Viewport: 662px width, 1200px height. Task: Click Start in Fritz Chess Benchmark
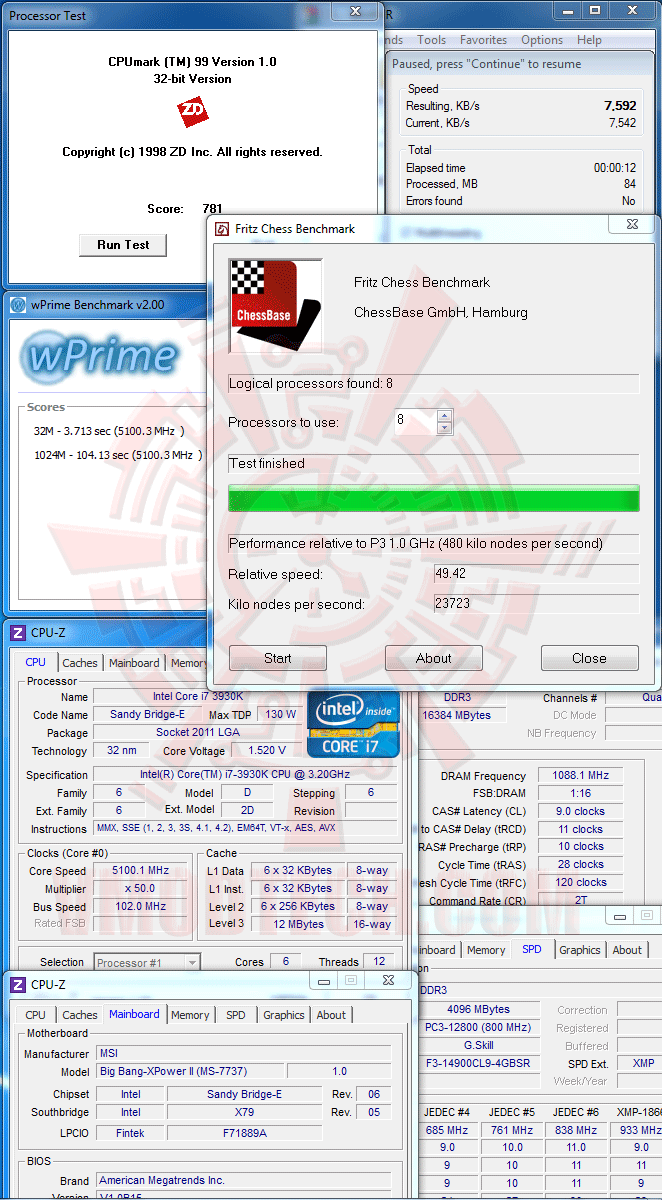click(278, 658)
